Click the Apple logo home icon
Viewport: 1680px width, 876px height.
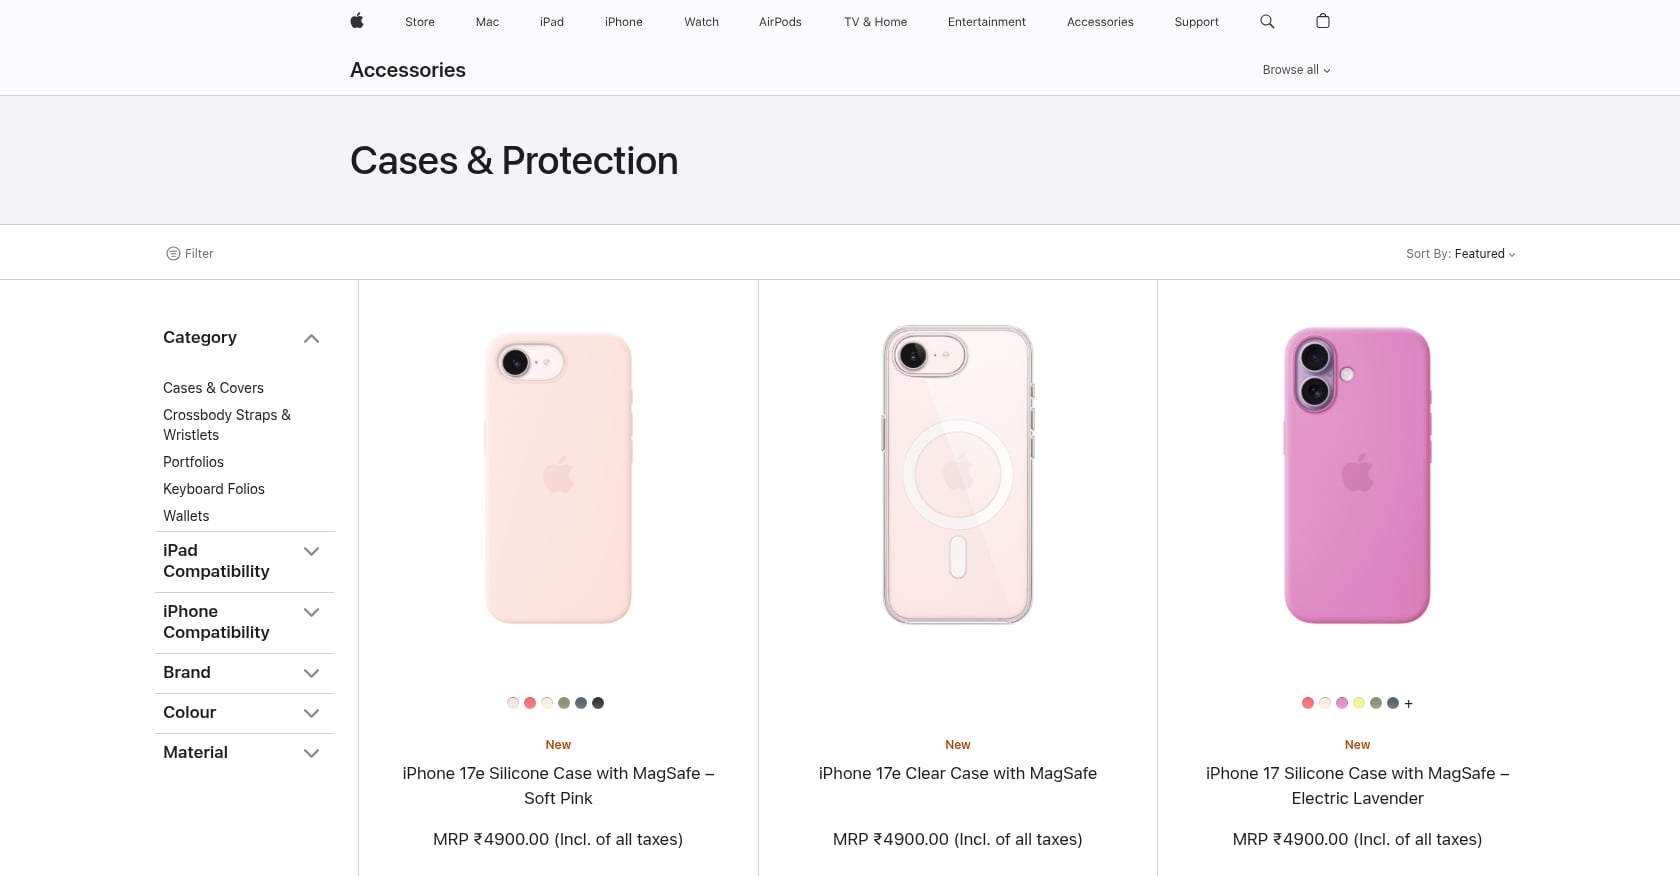pyautogui.click(x=357, y=21)
